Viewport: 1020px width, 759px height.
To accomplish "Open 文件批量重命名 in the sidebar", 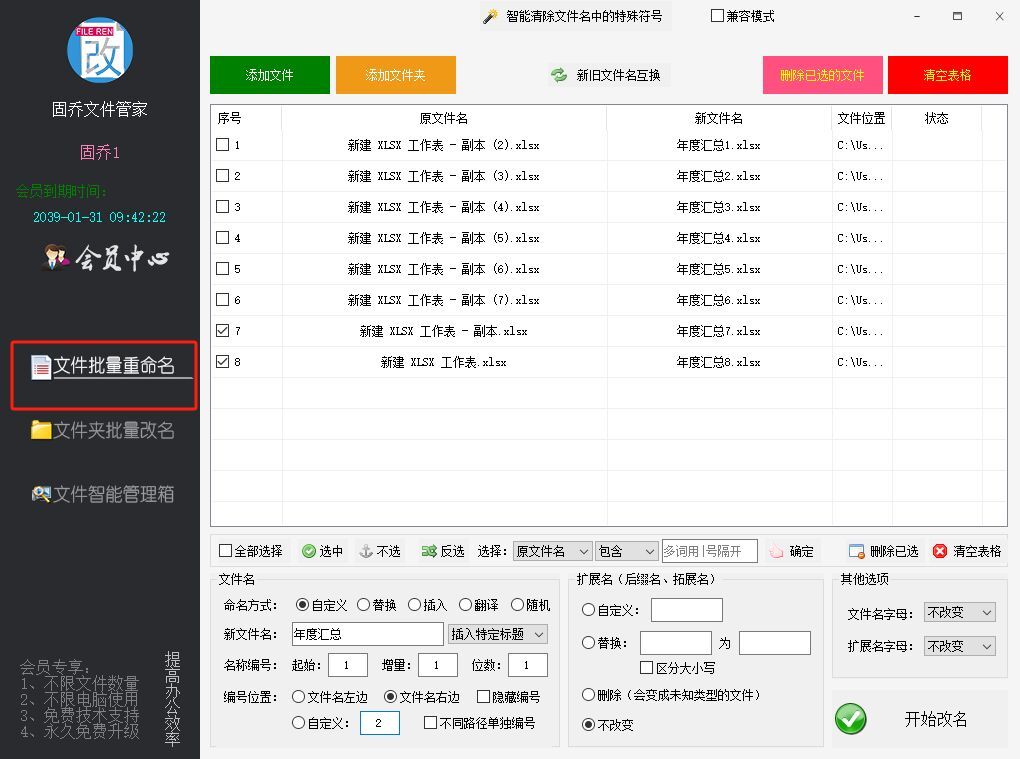I will [103, 375].
